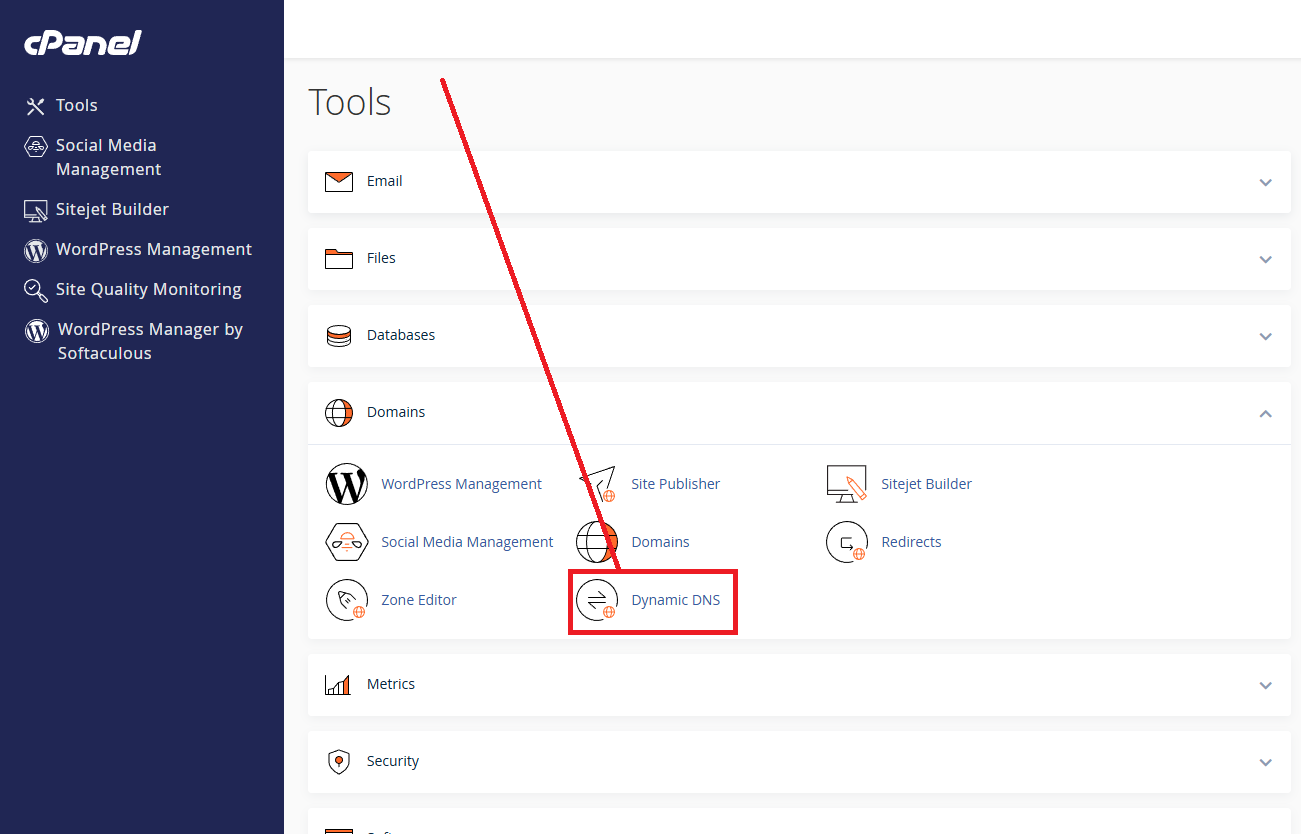Screen dimensions: 1301x834
Task: Expand the Metrics section chevron
Action: pos(1266,685)
